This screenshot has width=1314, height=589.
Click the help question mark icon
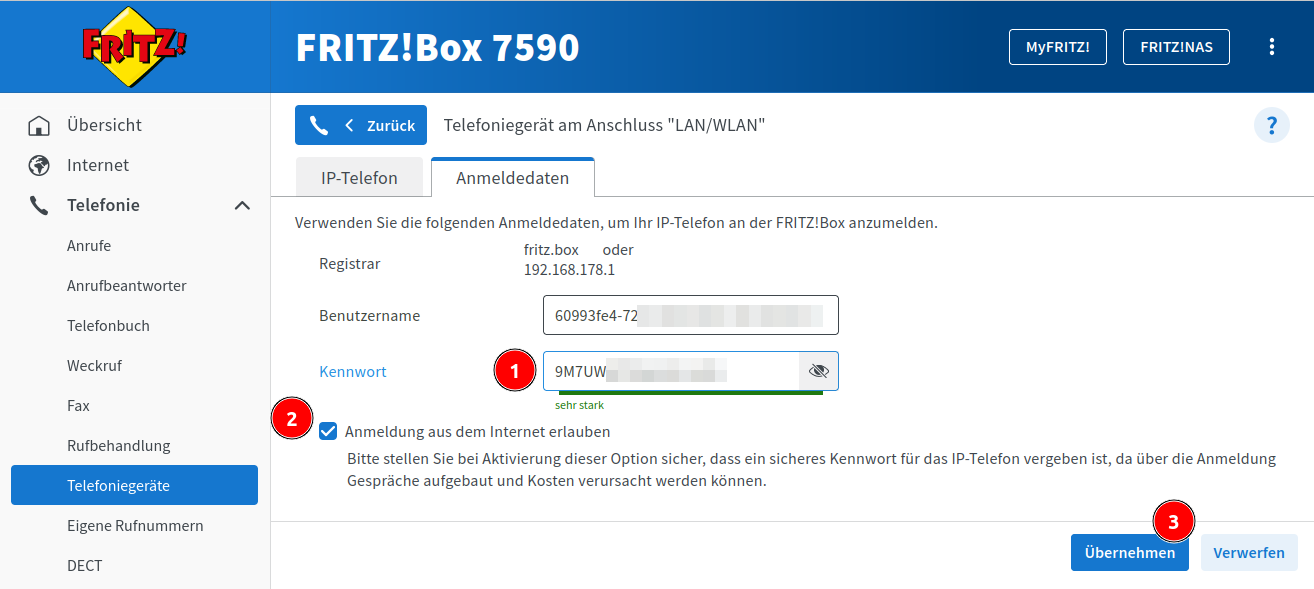pyautogui.click(x=1271, y=126)
